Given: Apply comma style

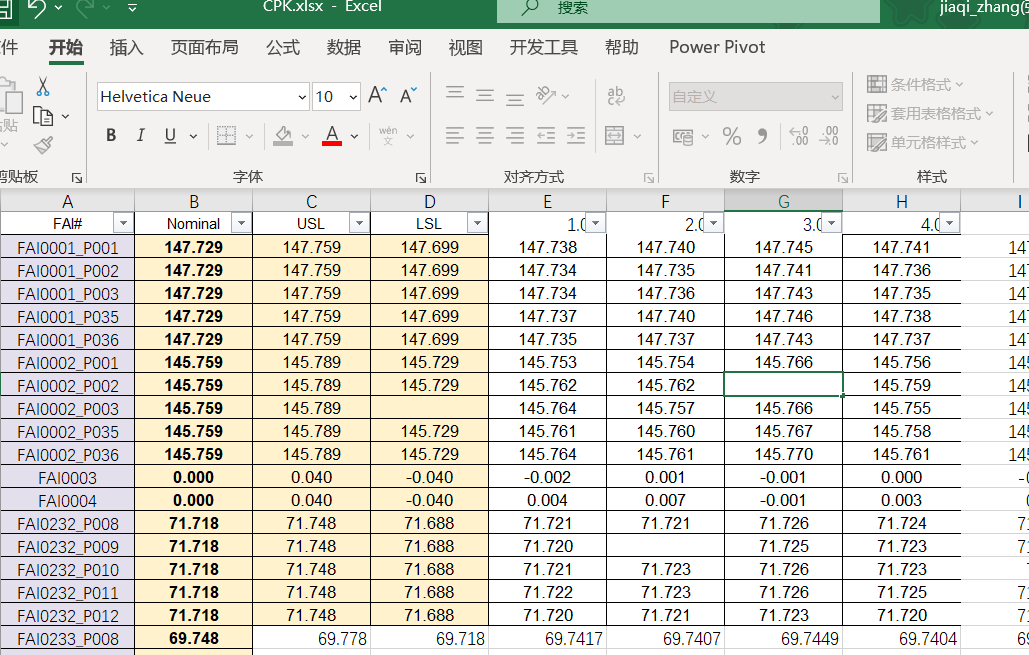Looking at the screenshot, I should pos(762,137).
